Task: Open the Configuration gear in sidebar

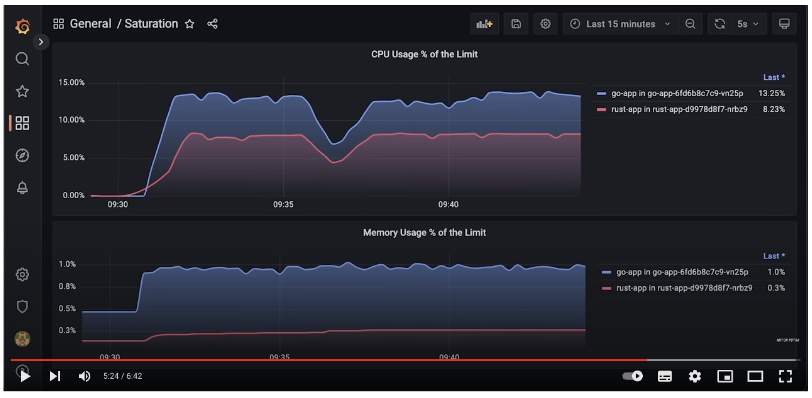Action: [x=22, y=274]
